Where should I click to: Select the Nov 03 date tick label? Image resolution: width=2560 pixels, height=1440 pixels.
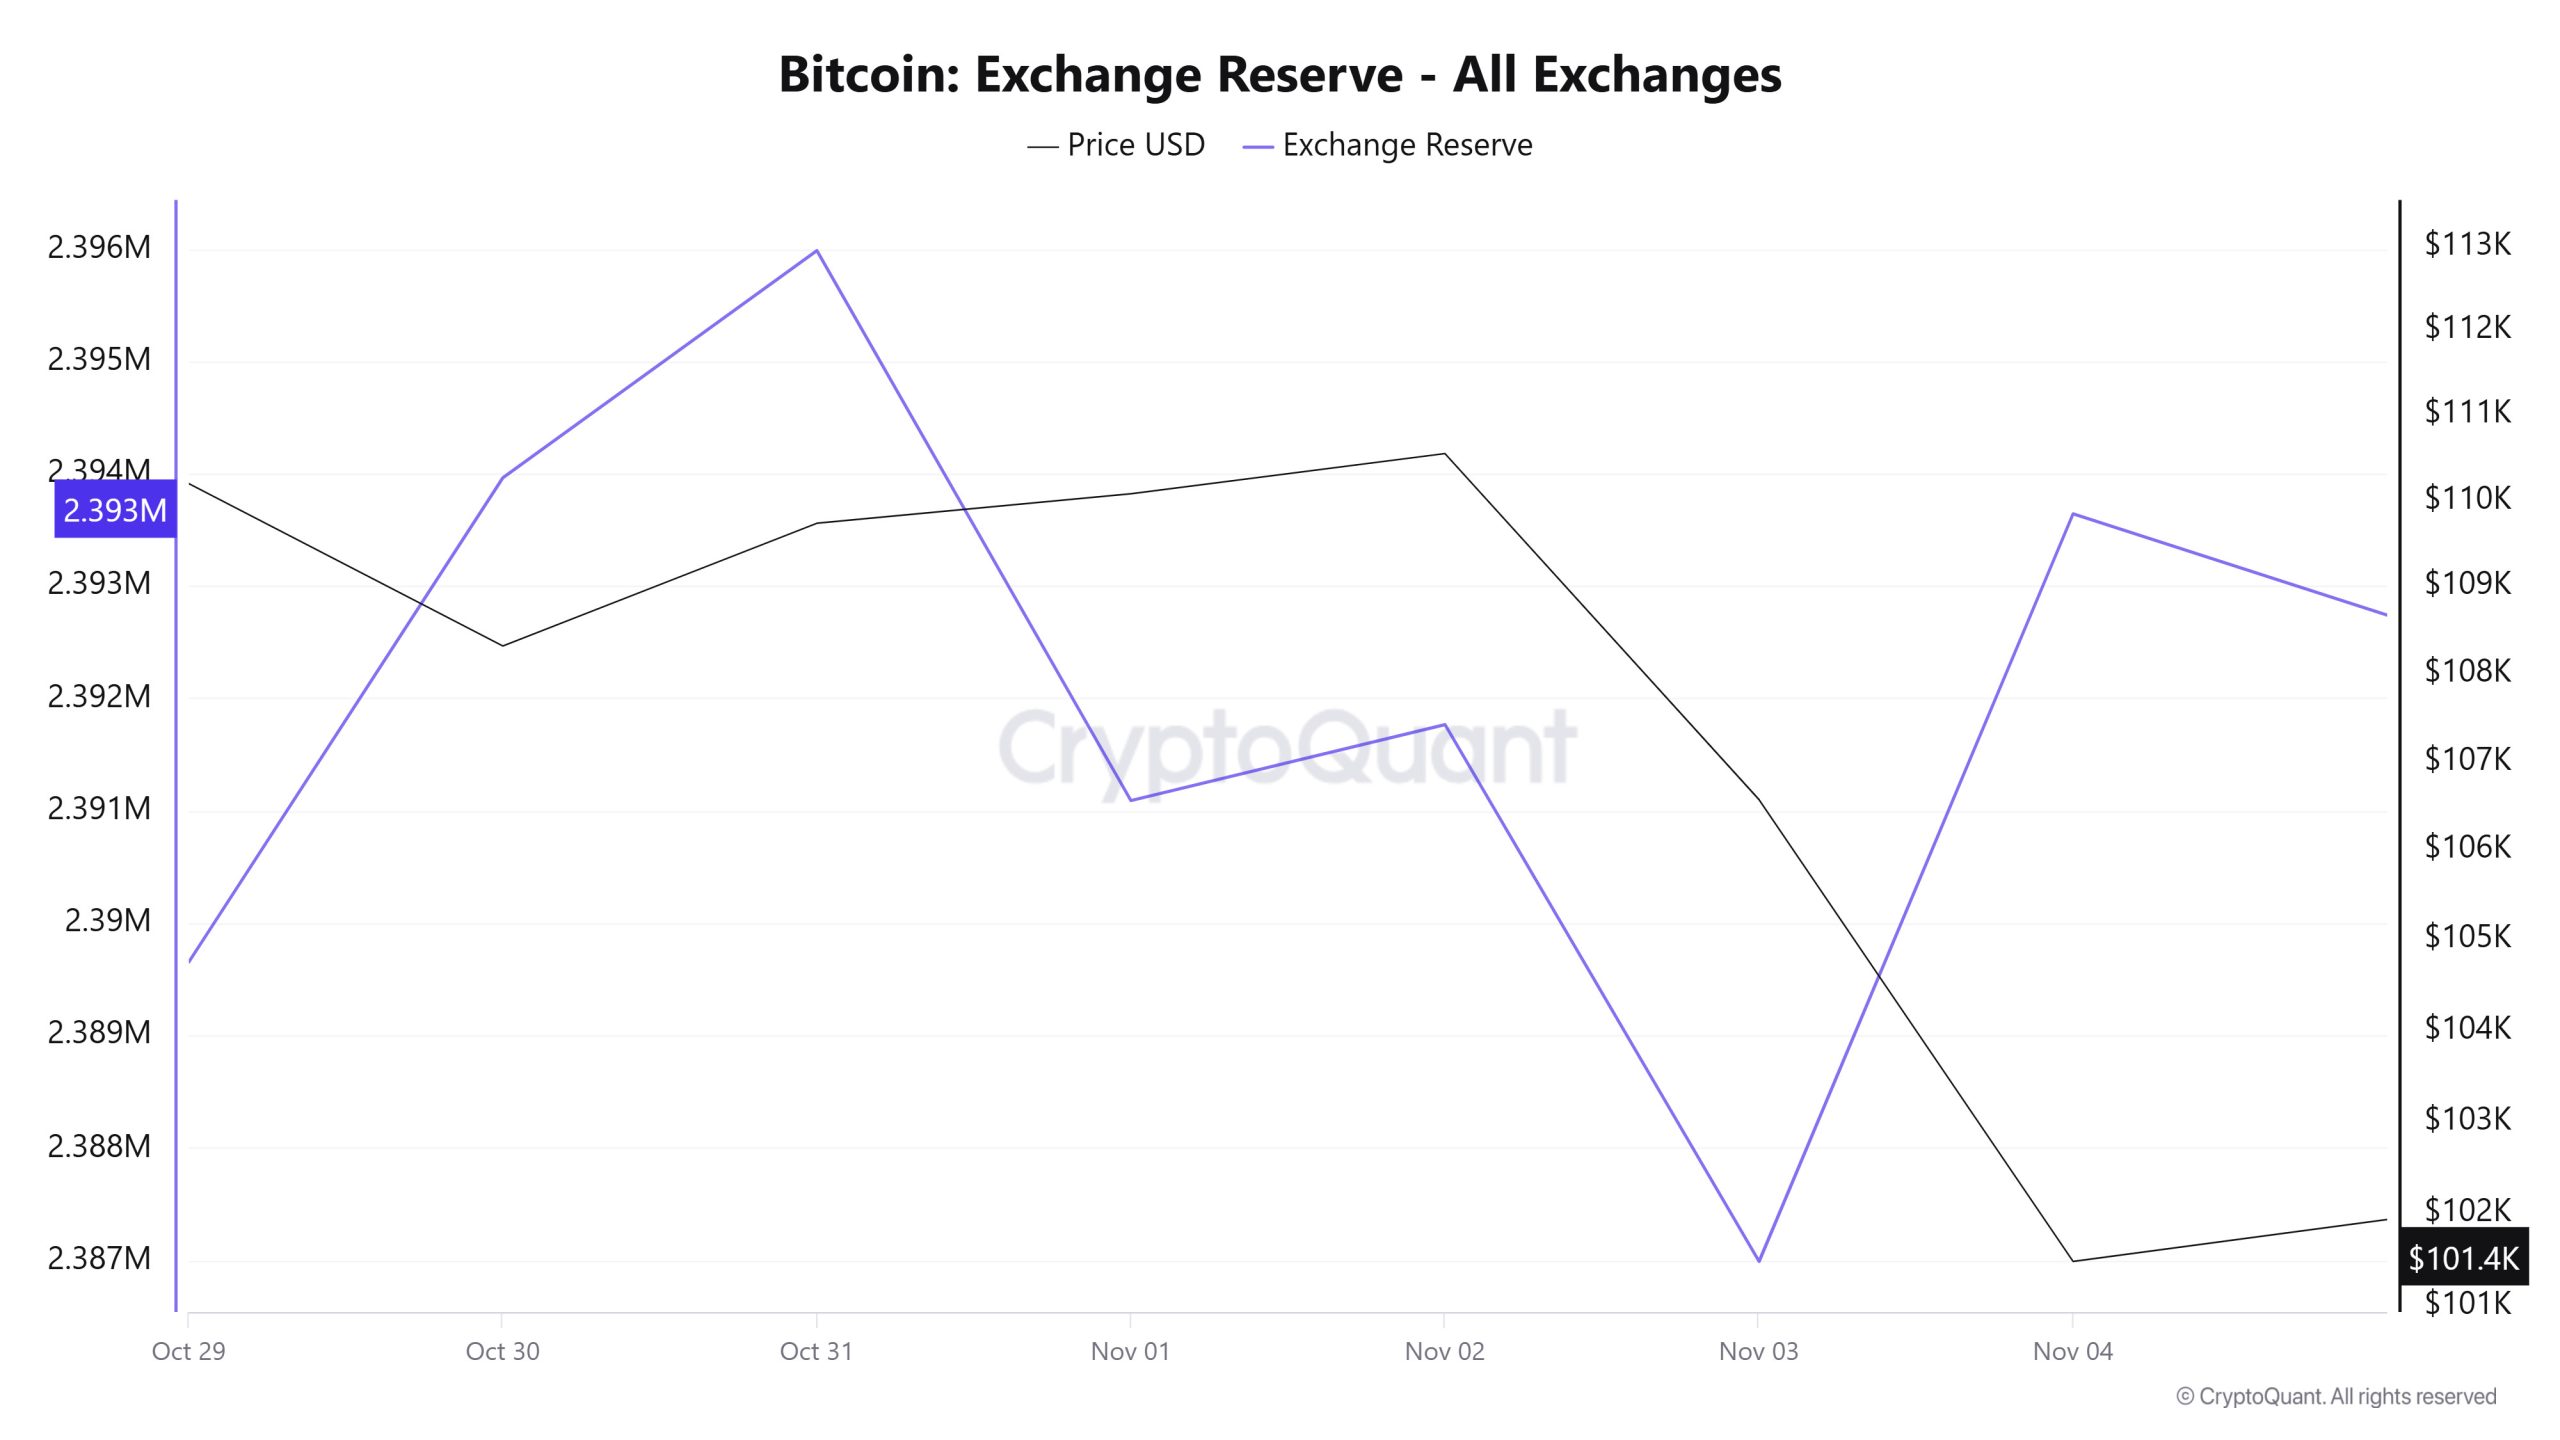tap(1758, 1351)
